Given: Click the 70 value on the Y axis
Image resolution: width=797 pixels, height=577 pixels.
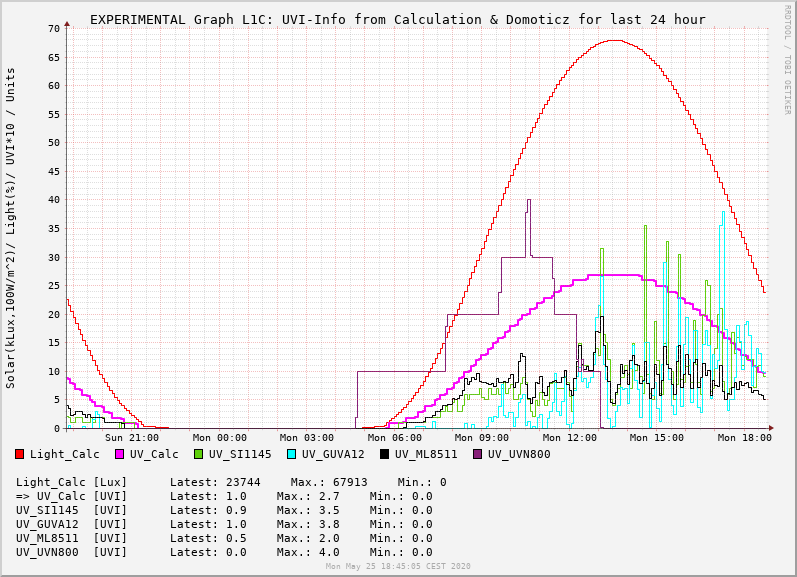Looking at the screenshot, I should 53,28.
